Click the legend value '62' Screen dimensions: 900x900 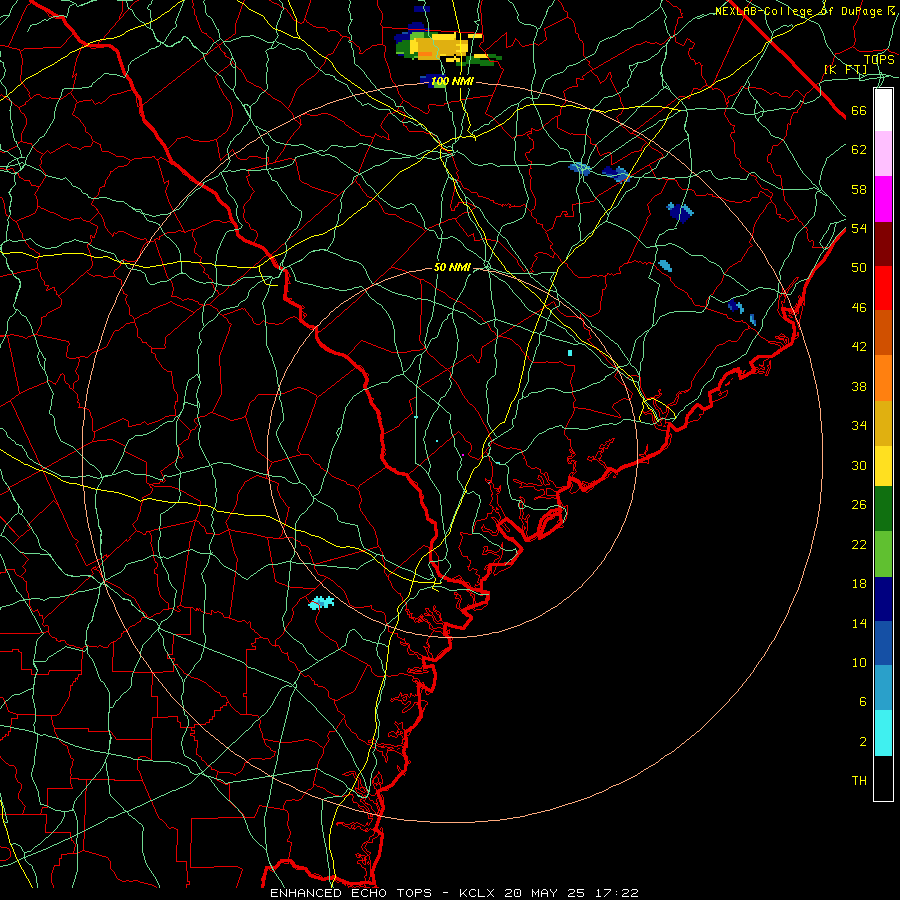[859, 150]
